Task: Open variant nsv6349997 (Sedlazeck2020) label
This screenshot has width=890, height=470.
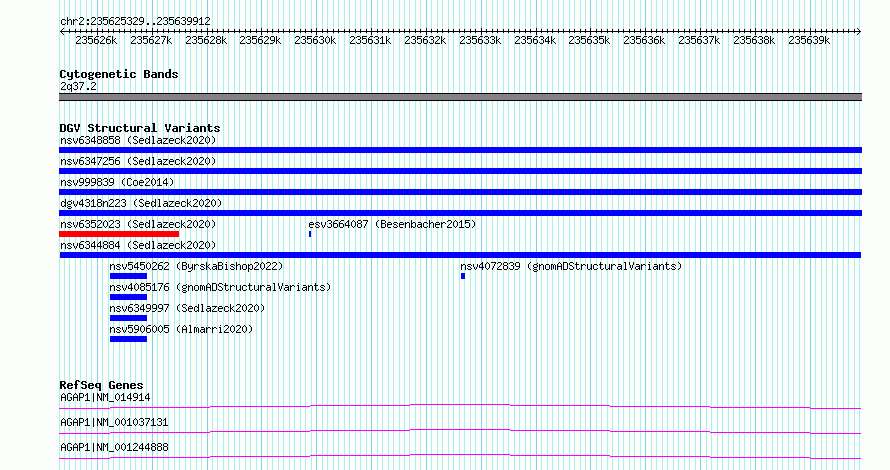Action: tap(187, 308)
